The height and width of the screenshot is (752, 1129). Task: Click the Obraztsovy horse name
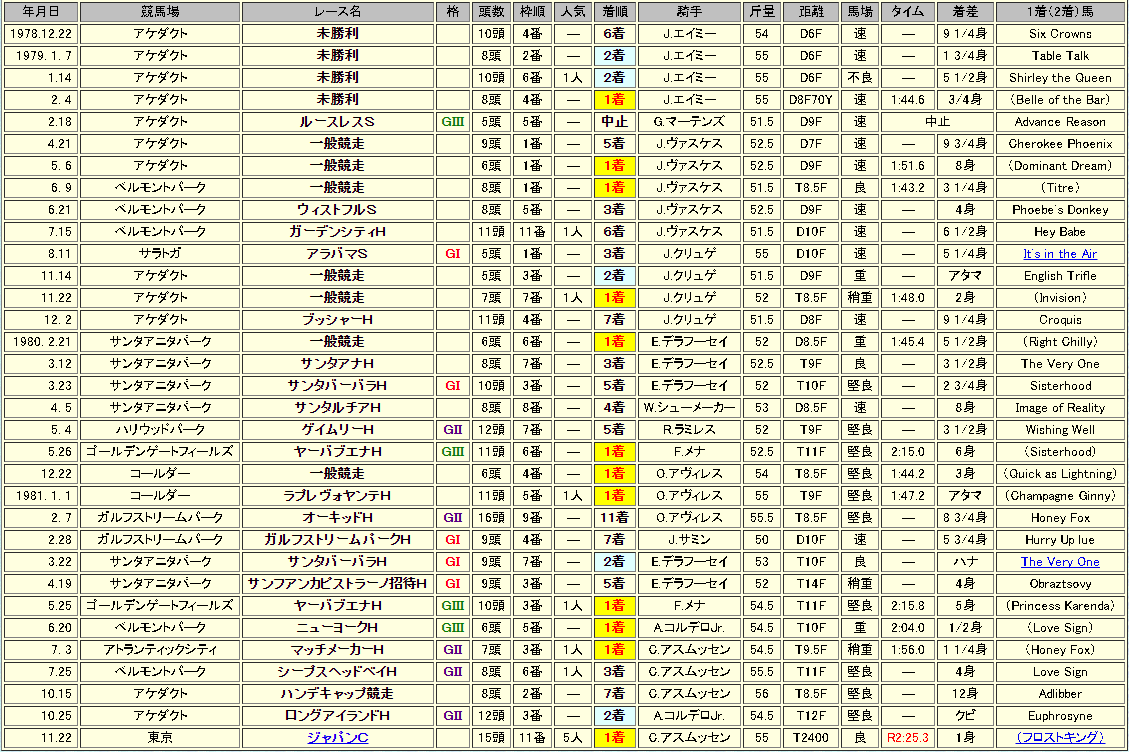tap(1060, 583)
